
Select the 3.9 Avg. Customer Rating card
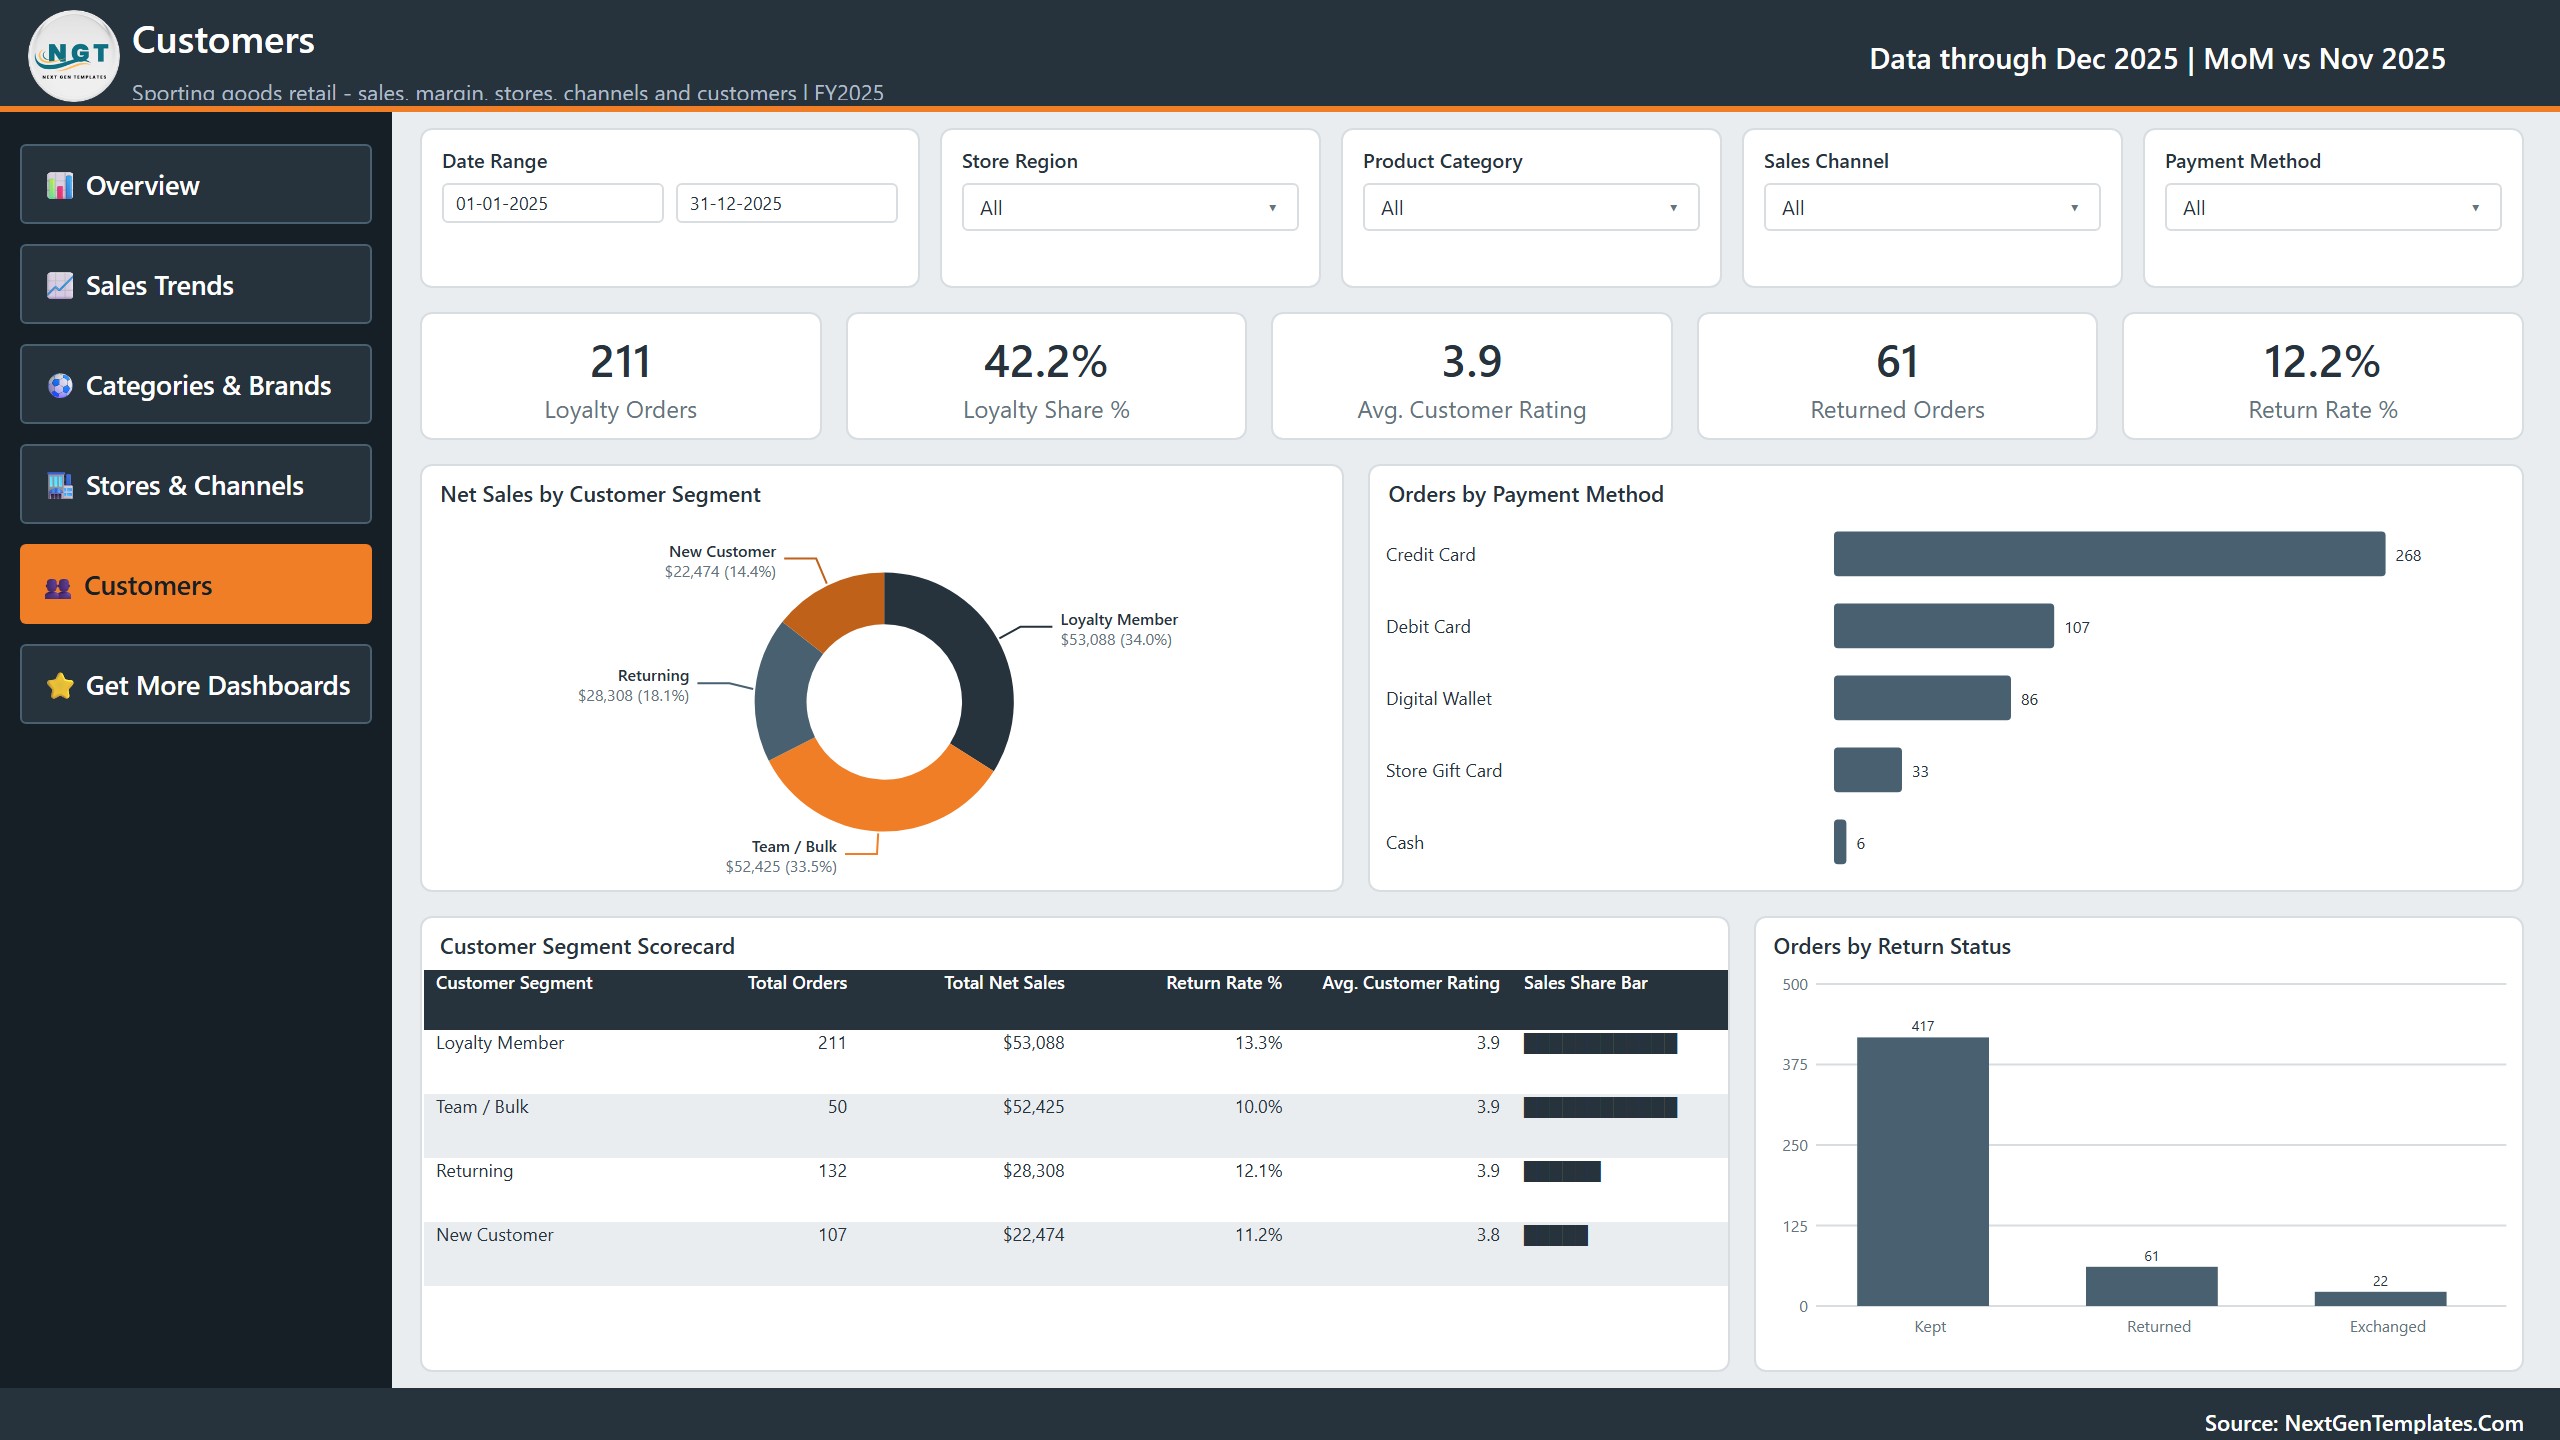[x=1472, y=376]
